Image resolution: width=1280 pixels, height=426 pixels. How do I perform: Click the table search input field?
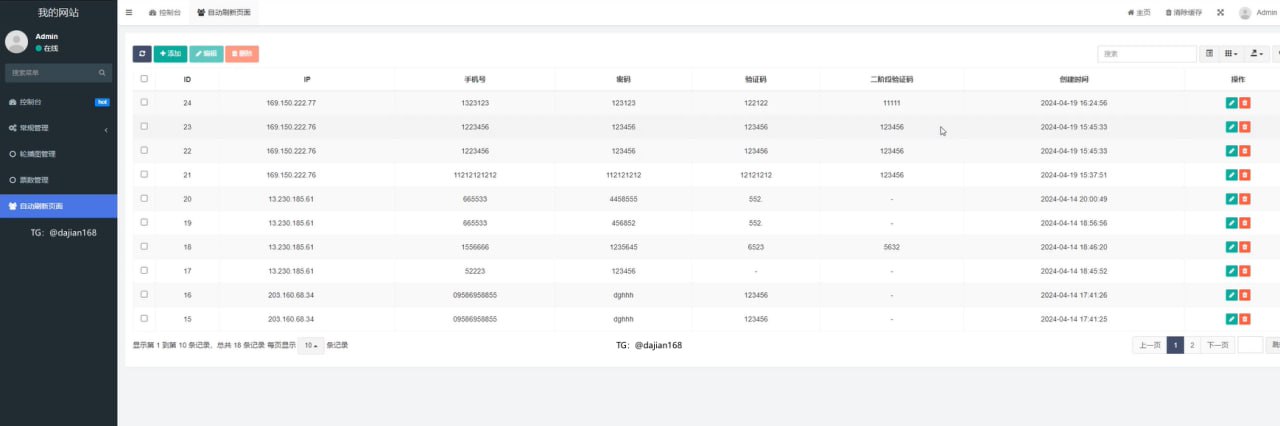pyautogui.click(x=1146, y=53)
